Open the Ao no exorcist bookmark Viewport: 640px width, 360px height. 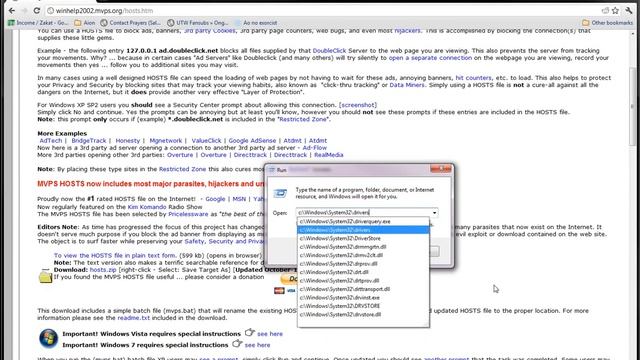[x=256, y=23]
